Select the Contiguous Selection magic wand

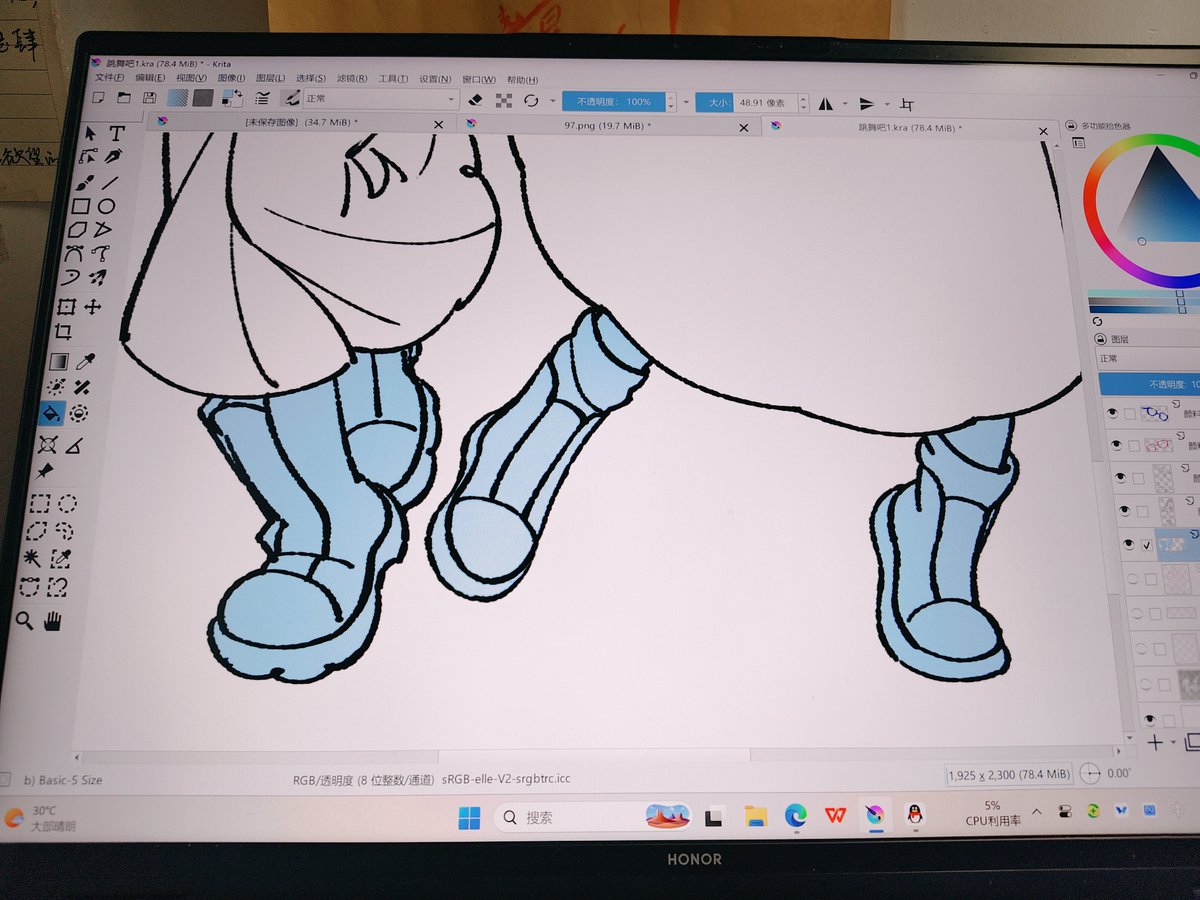(x=33, y=558)
